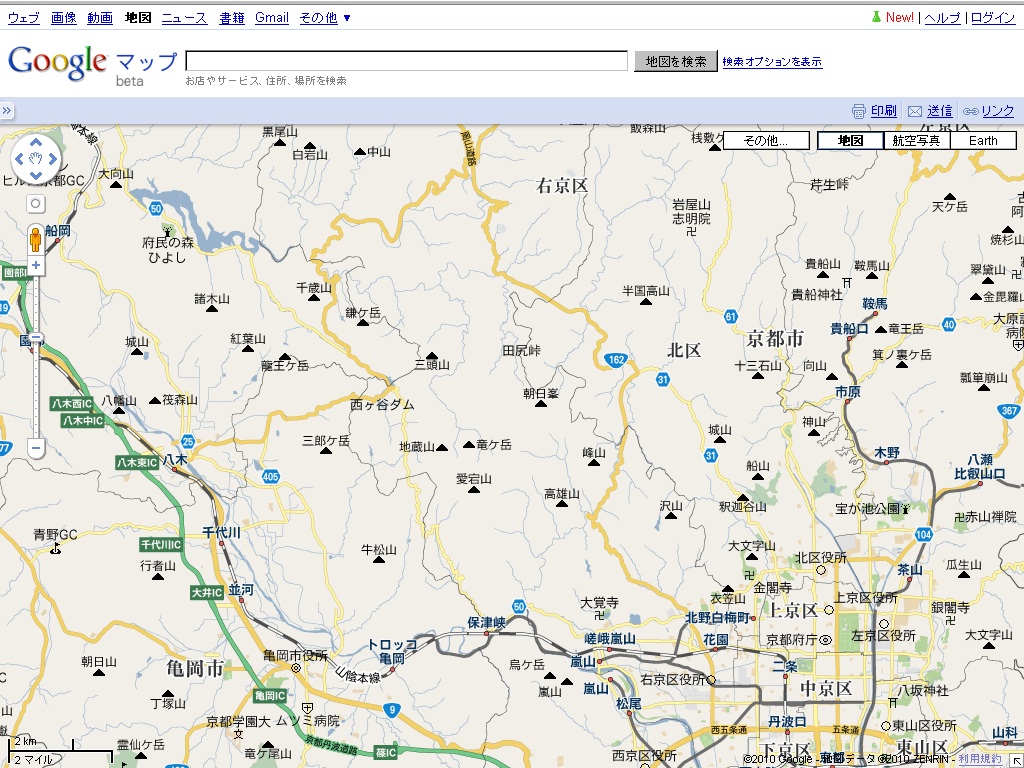
Task: Open Gmail from the top navigation
Action: pos(272,18)
